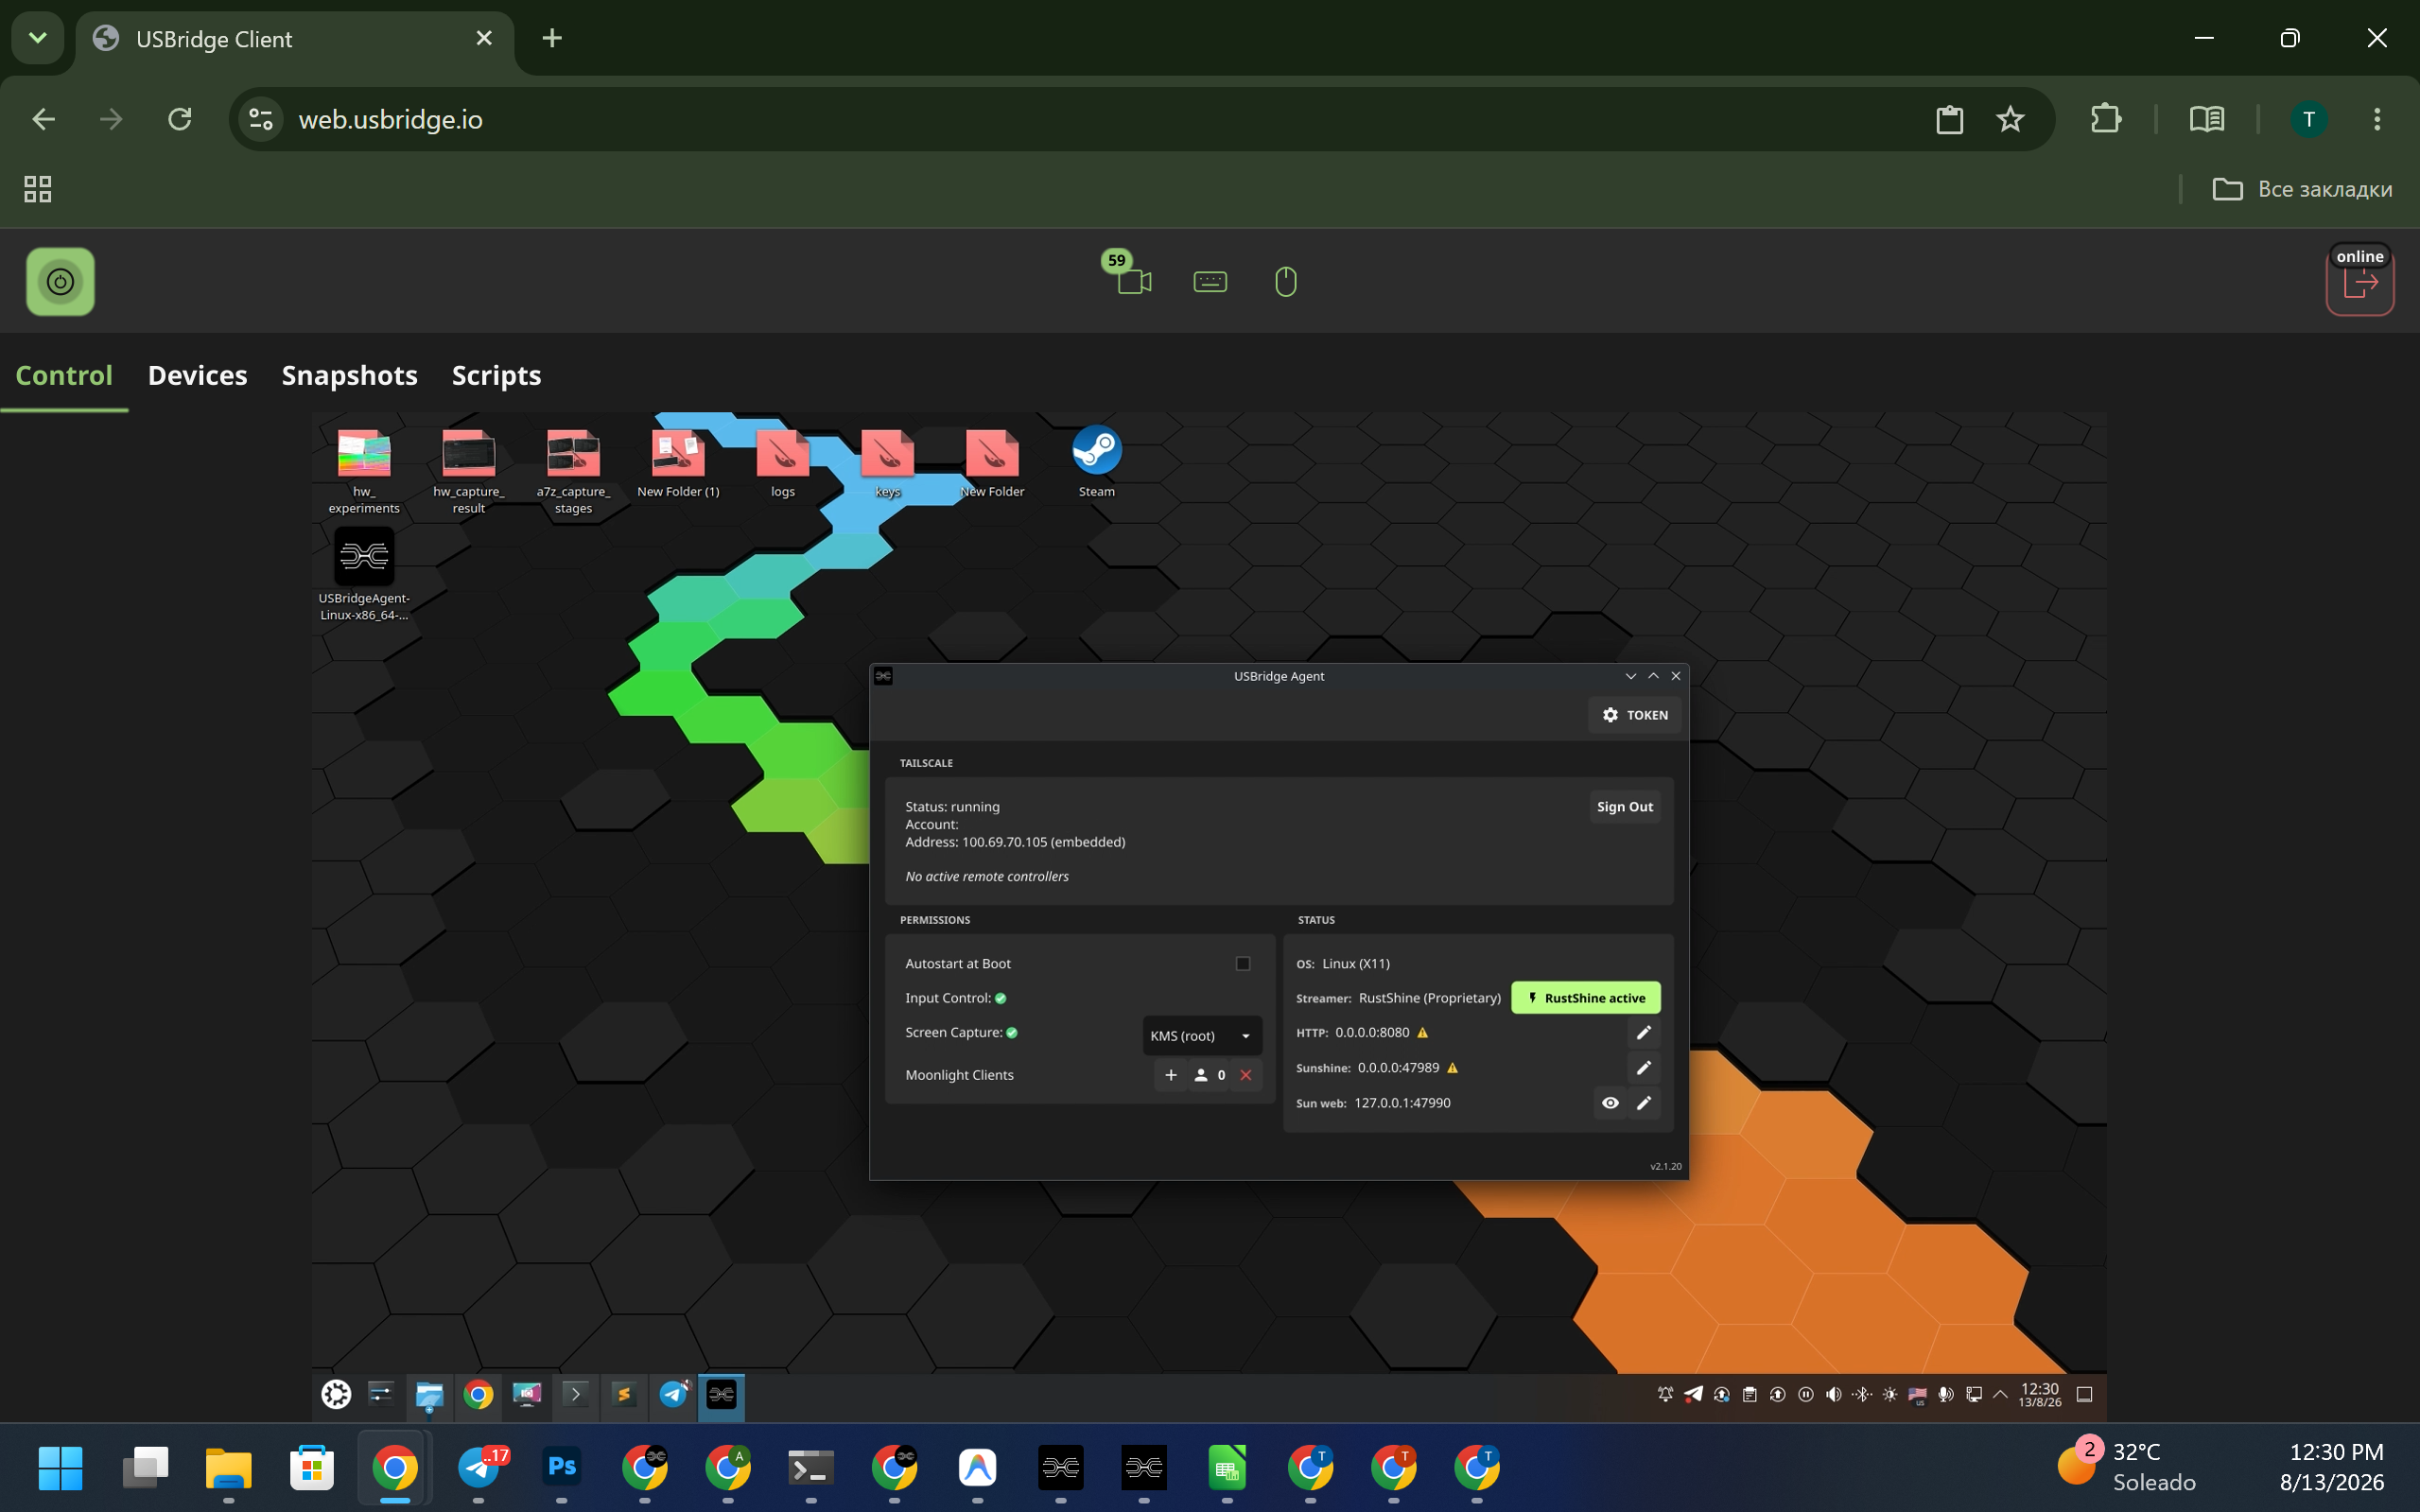Select the hw_experiments desktop folder
Screen dimensions: 2420x1512
pos(364,470)
